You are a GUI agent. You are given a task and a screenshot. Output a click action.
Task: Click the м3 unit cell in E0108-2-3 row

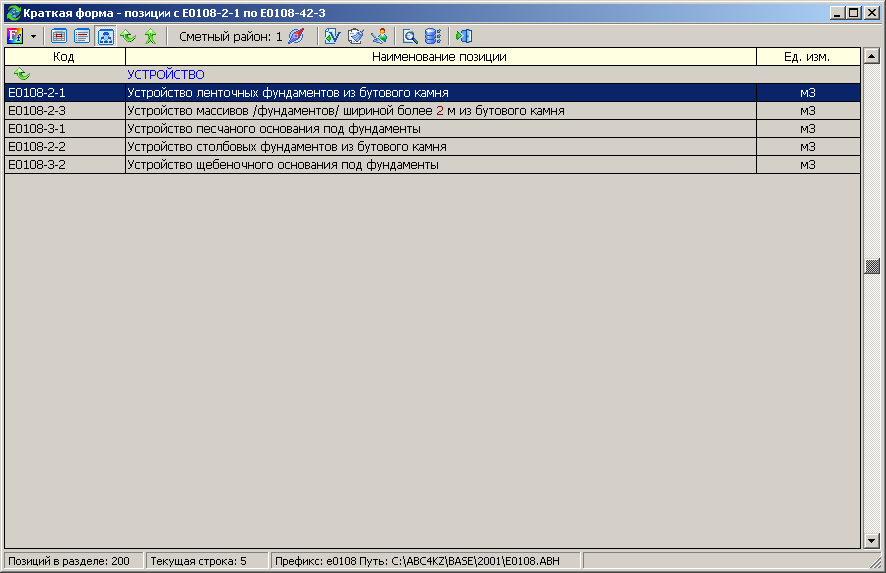[808, 111]
